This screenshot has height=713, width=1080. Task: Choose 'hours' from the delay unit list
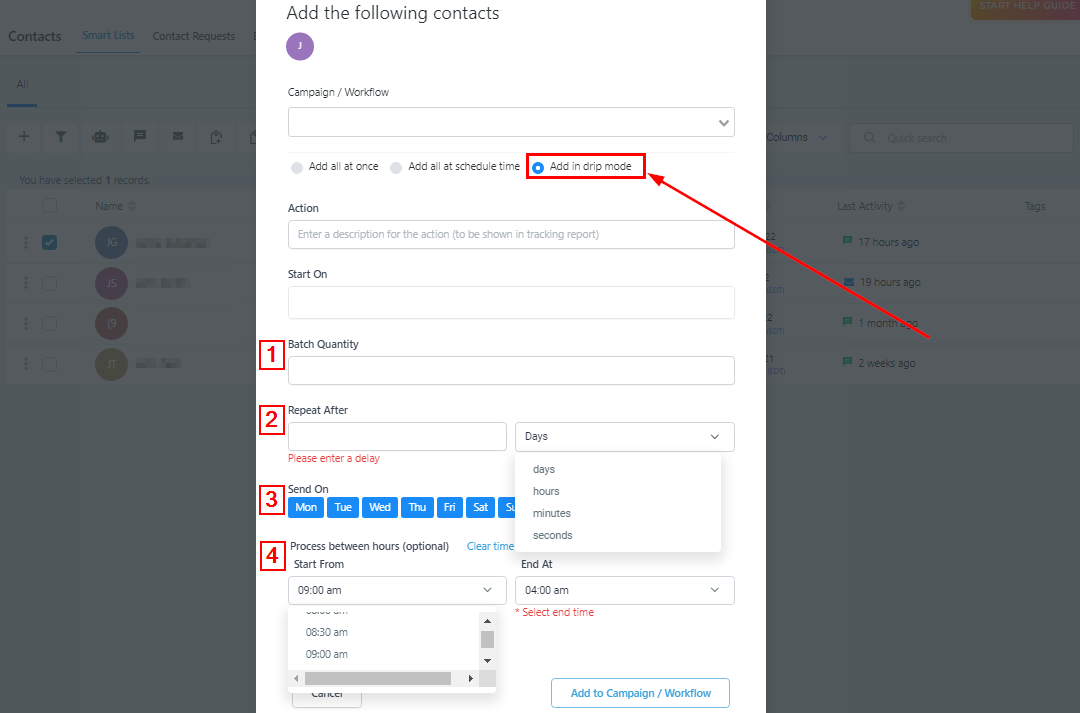(x=546, y=491)
